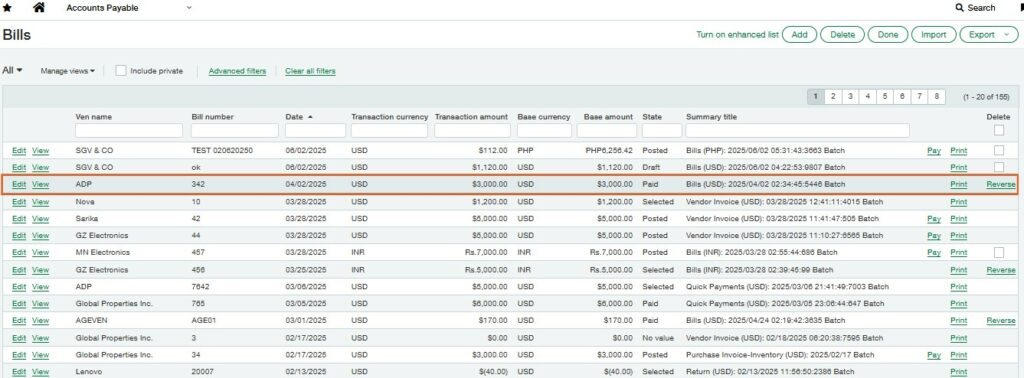Sort by Bill number column header
Image resolution: width=1024 pixels, height=378 pixels.
(212, 117)
